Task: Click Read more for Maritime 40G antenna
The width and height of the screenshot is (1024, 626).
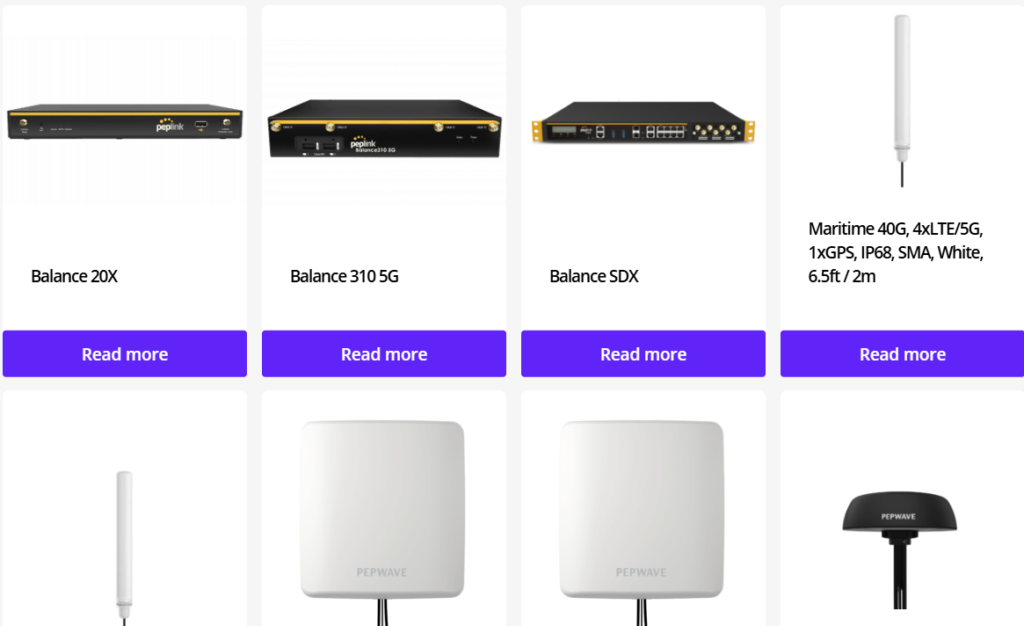Action: 902,354
